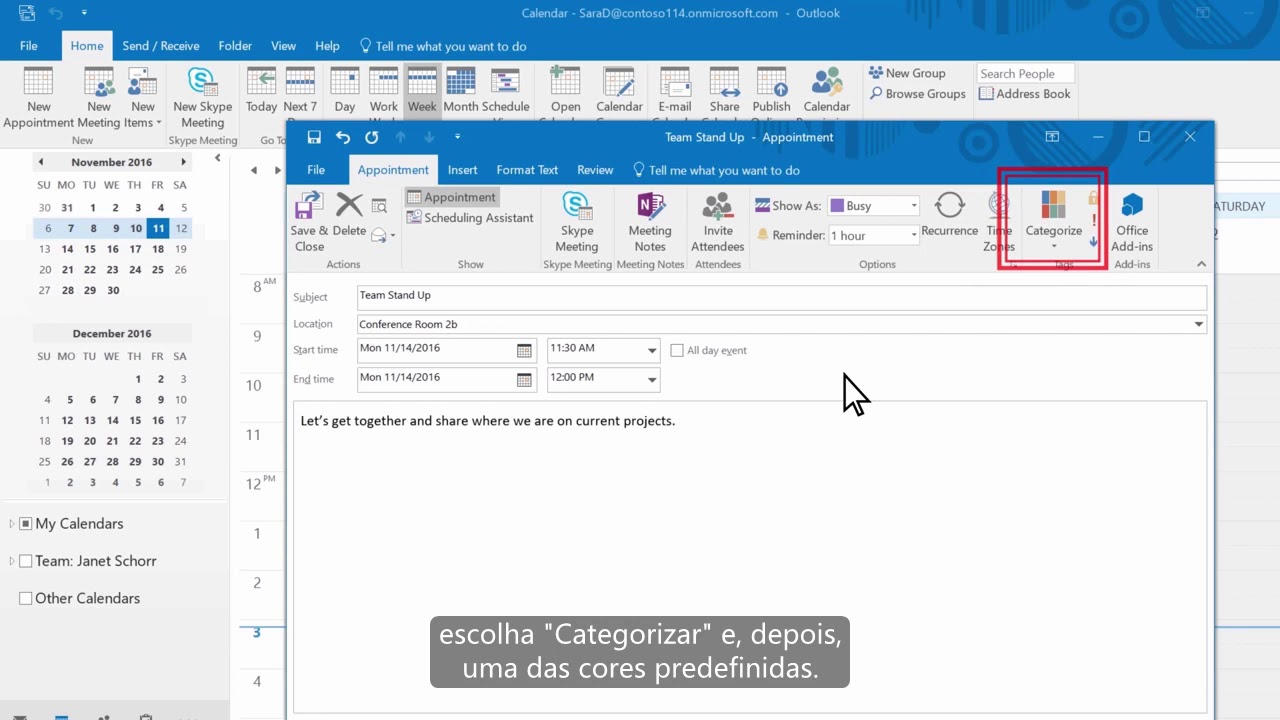This screenshot has height=720, width=1280.
Task: Switch calendar to Month view
Action: coord(460,90)
